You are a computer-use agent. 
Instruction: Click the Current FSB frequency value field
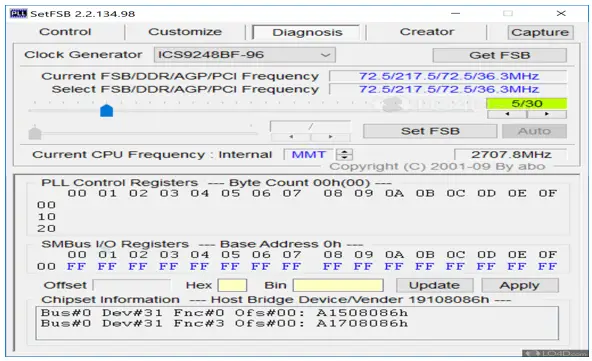coord(448,76)
